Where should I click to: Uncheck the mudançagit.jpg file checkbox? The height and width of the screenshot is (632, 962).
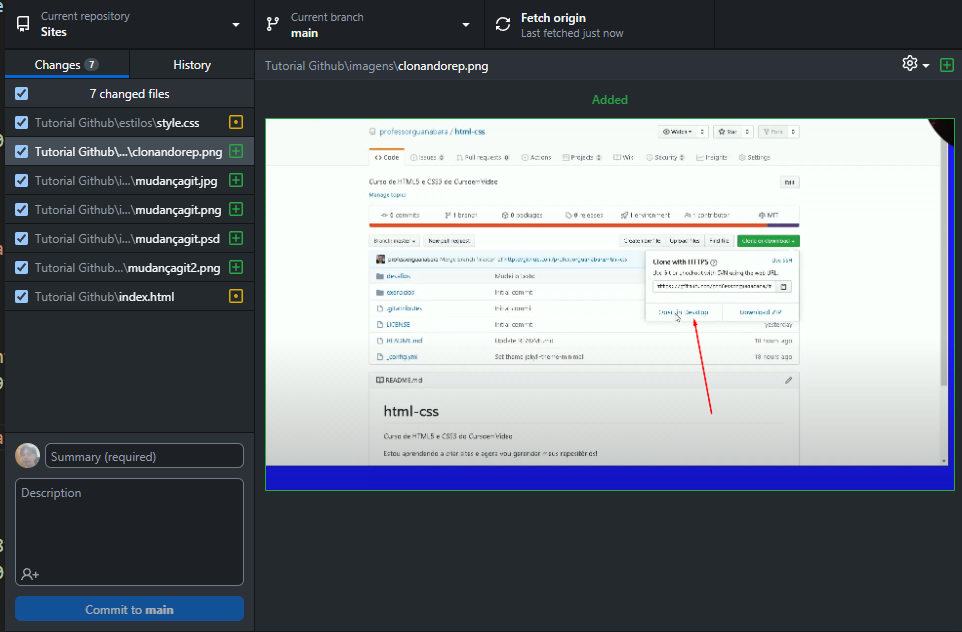coord(21,180)
